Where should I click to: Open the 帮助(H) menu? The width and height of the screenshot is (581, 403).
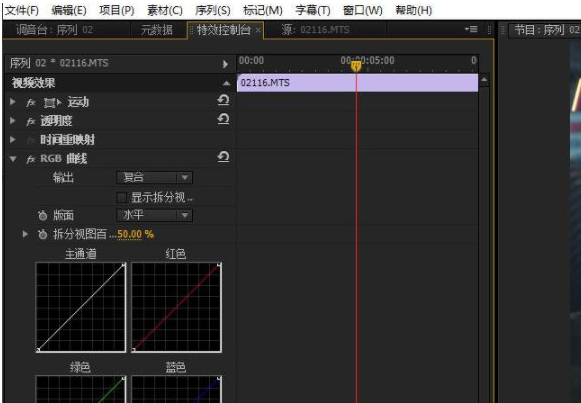point(414,10)
